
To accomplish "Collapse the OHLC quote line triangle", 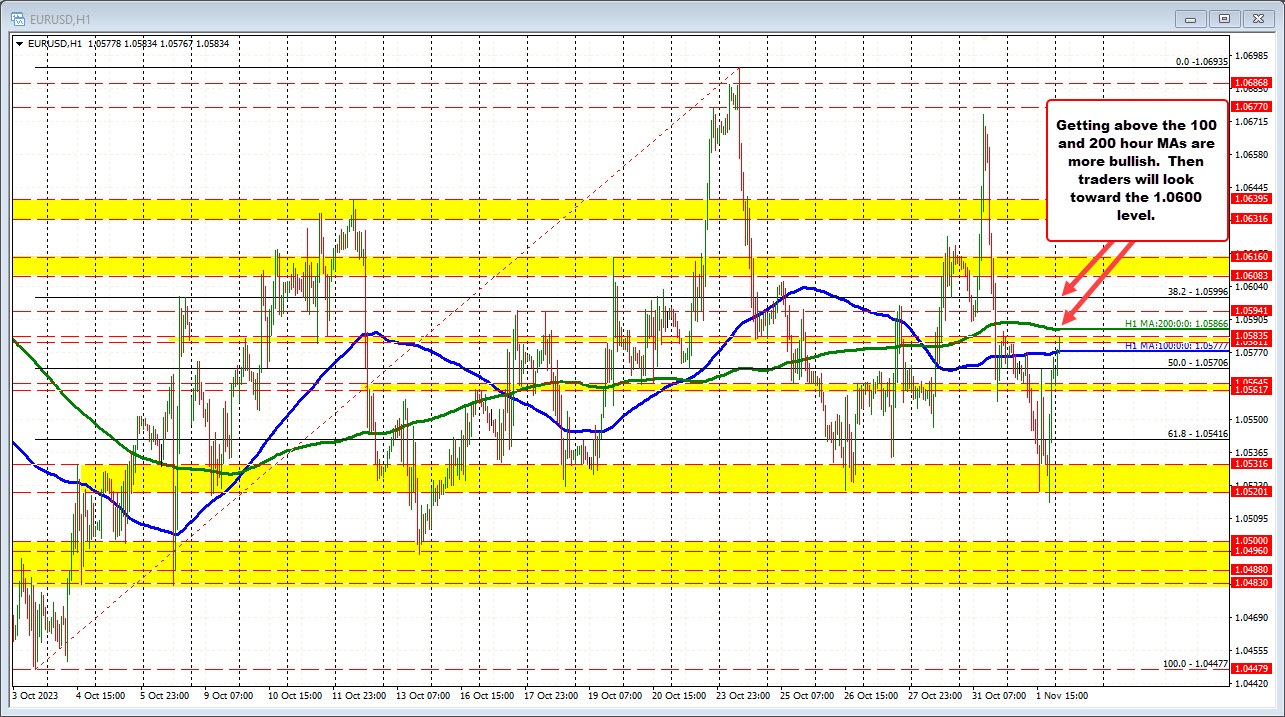I will tap(19, 44).
